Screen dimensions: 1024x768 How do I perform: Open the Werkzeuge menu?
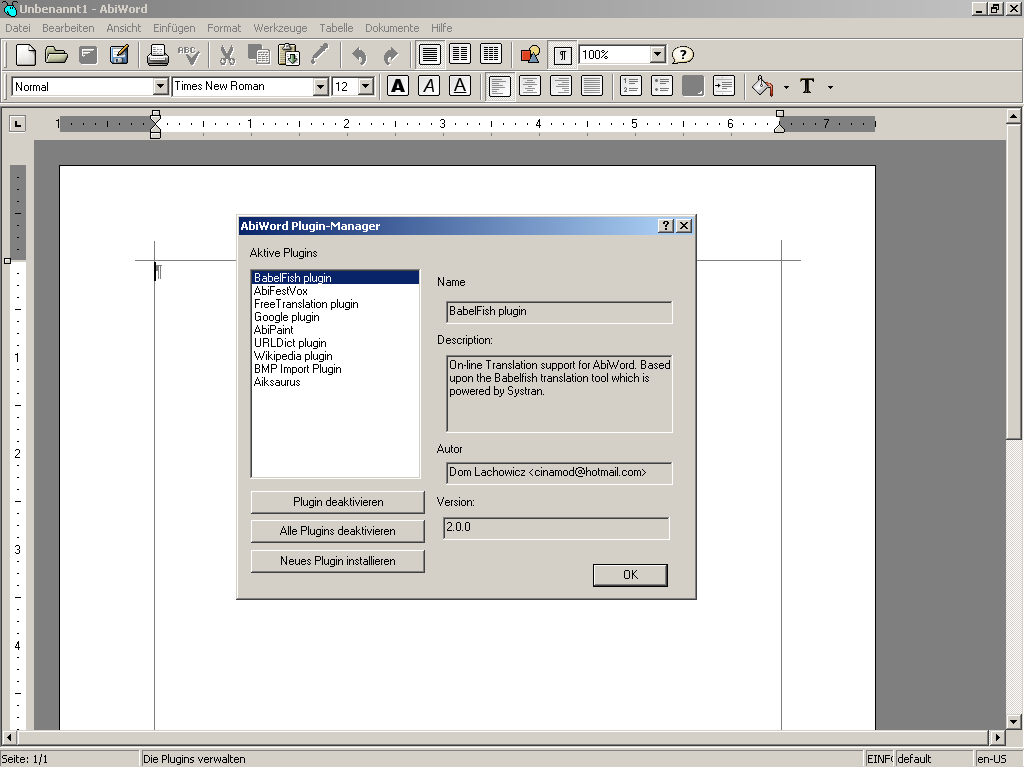point(280,28)
